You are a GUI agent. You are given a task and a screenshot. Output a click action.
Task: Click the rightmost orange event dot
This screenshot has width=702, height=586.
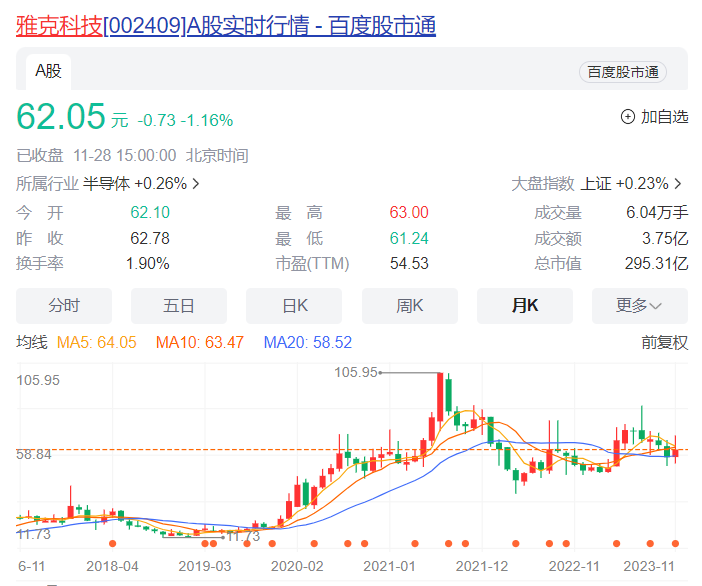point(676,544)
